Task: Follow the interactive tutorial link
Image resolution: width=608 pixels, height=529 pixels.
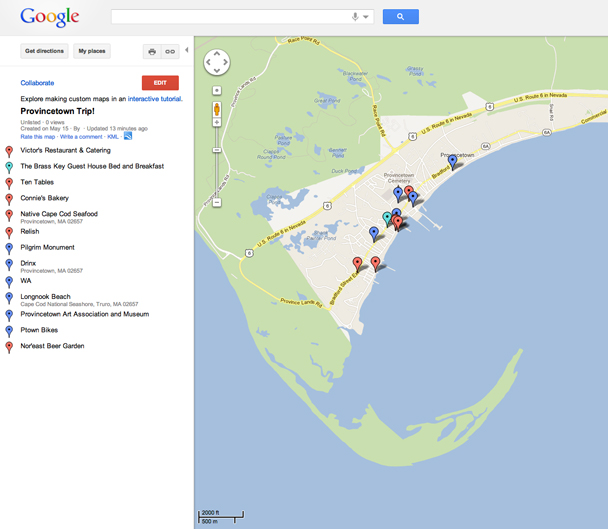Action: point(155,99)
